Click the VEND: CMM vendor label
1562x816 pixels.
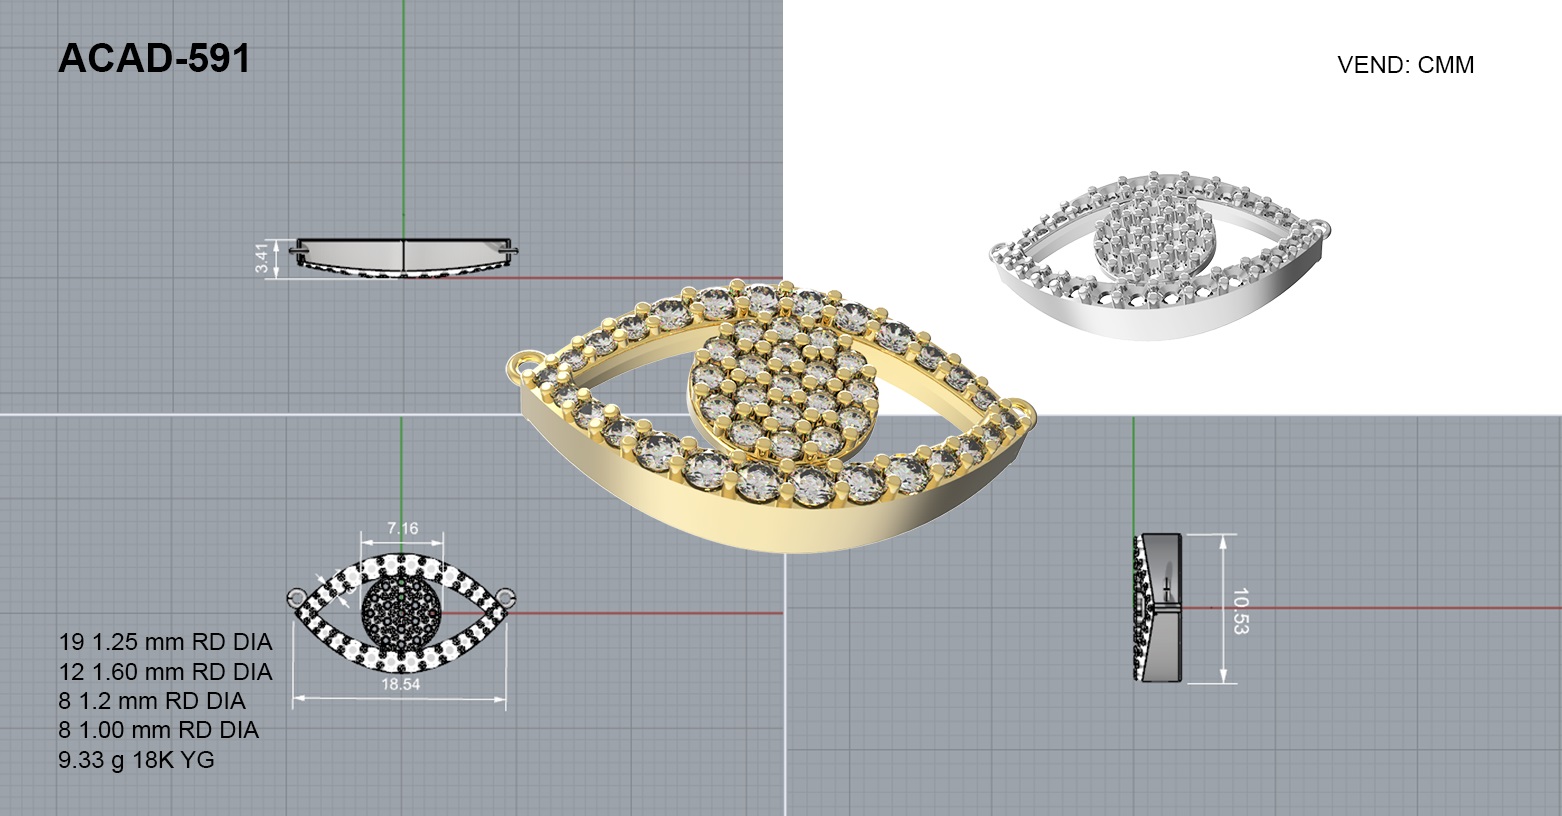1405,65
